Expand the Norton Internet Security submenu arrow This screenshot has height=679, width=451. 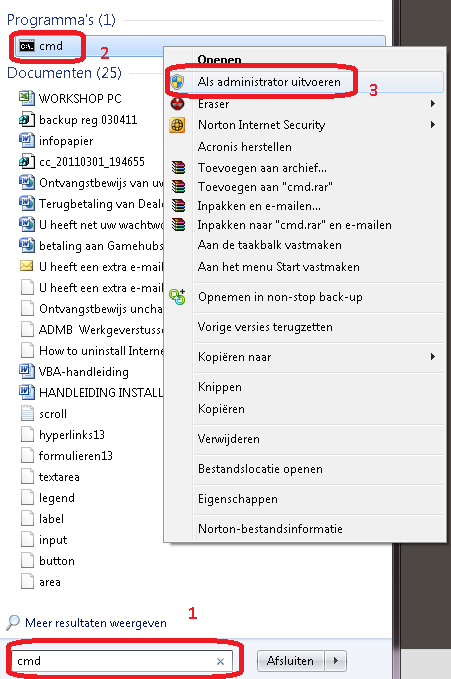432,125
